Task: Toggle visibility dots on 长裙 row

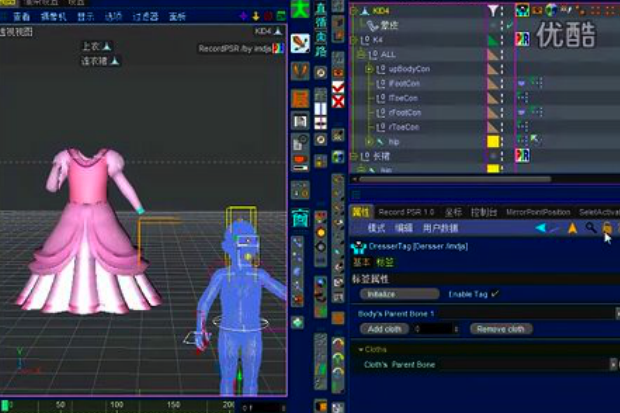Action: tap(502, 156)
